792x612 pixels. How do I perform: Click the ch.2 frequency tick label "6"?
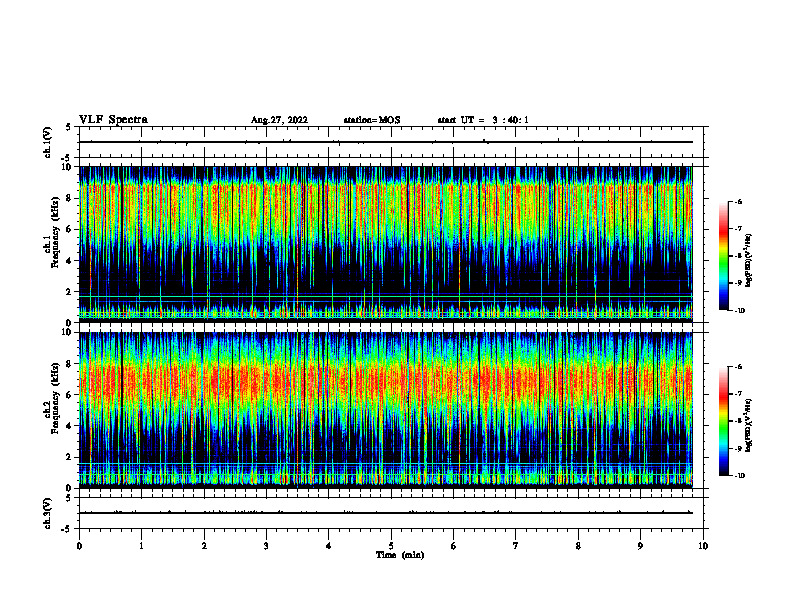point(69,395)
